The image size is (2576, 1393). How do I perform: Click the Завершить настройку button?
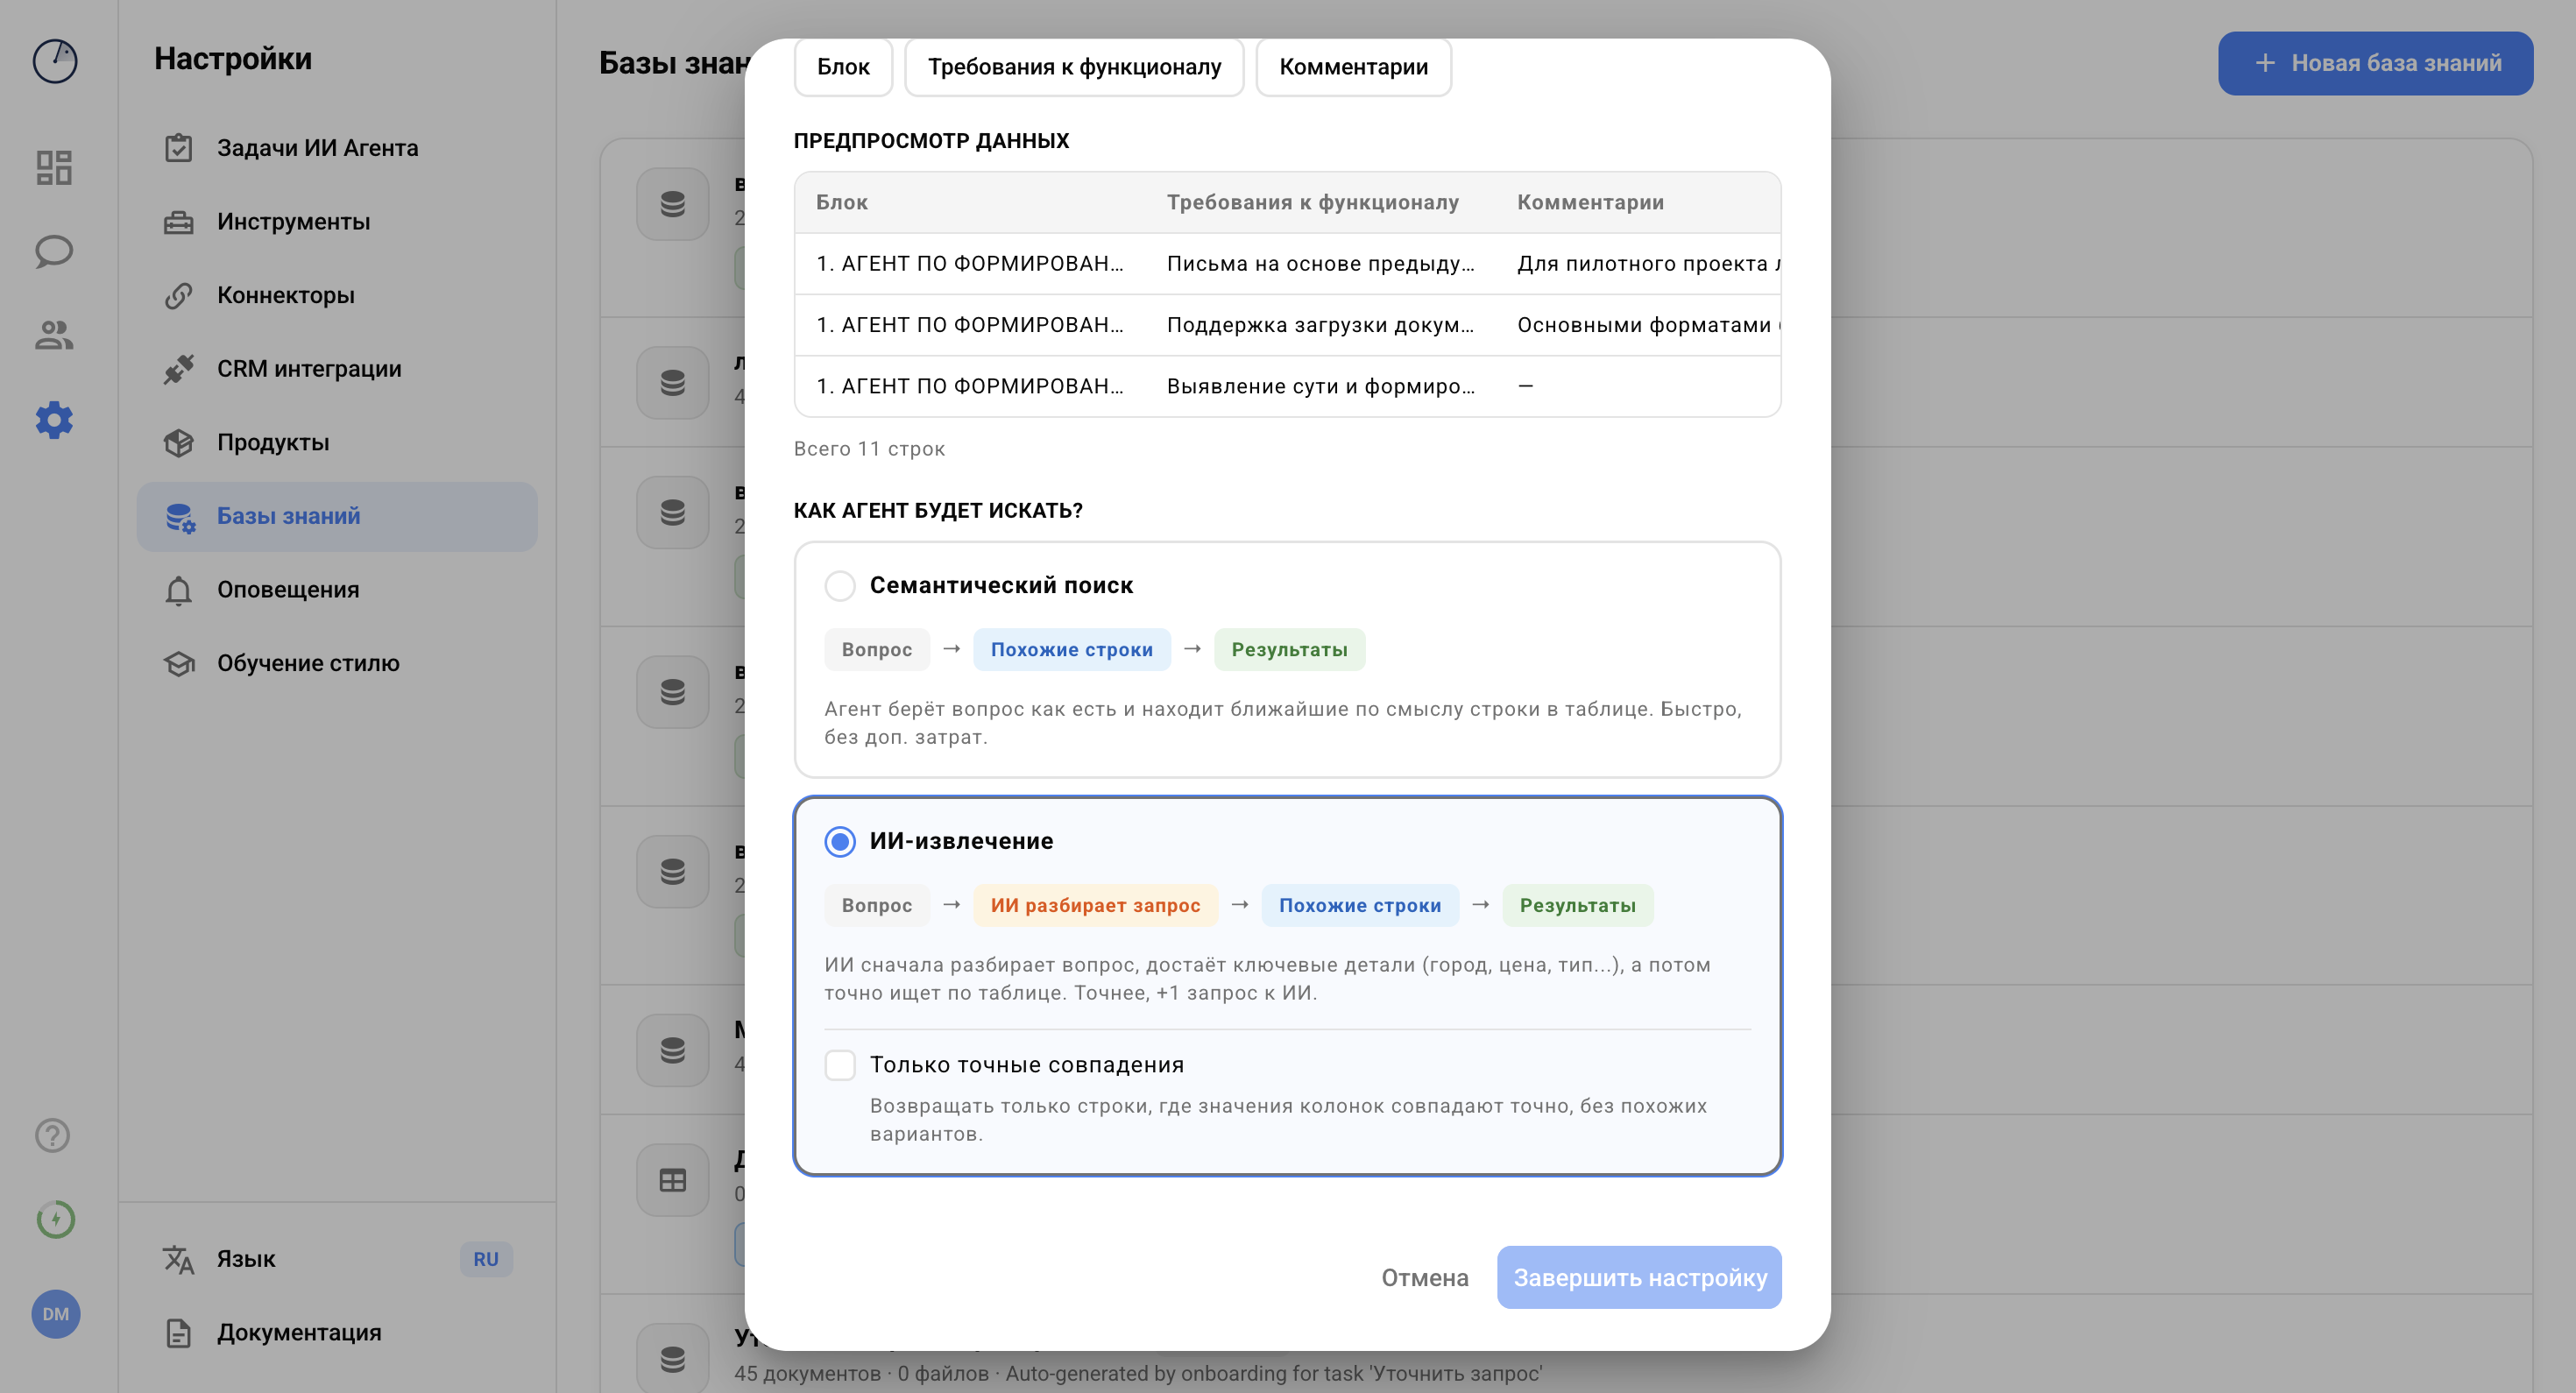point(1639,1277)
